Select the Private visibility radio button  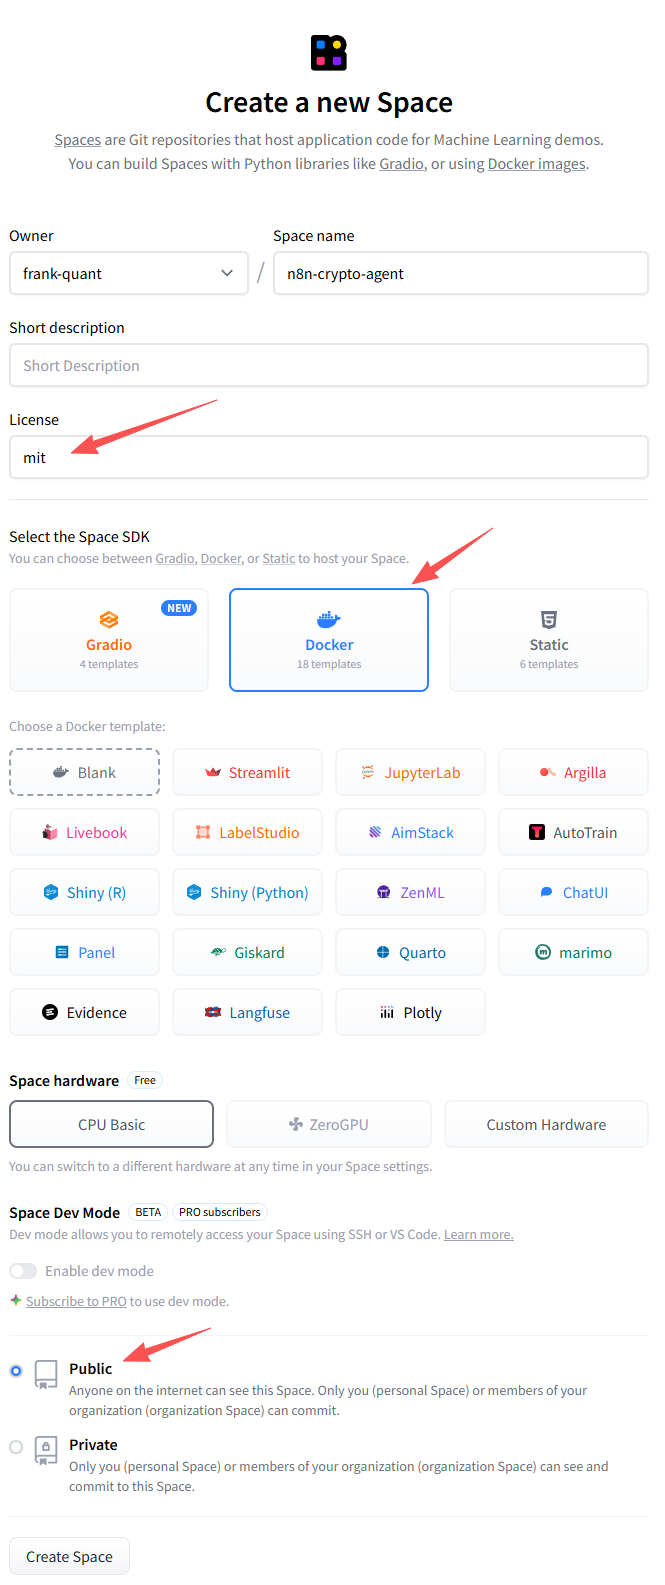(x=16, y=1447)
